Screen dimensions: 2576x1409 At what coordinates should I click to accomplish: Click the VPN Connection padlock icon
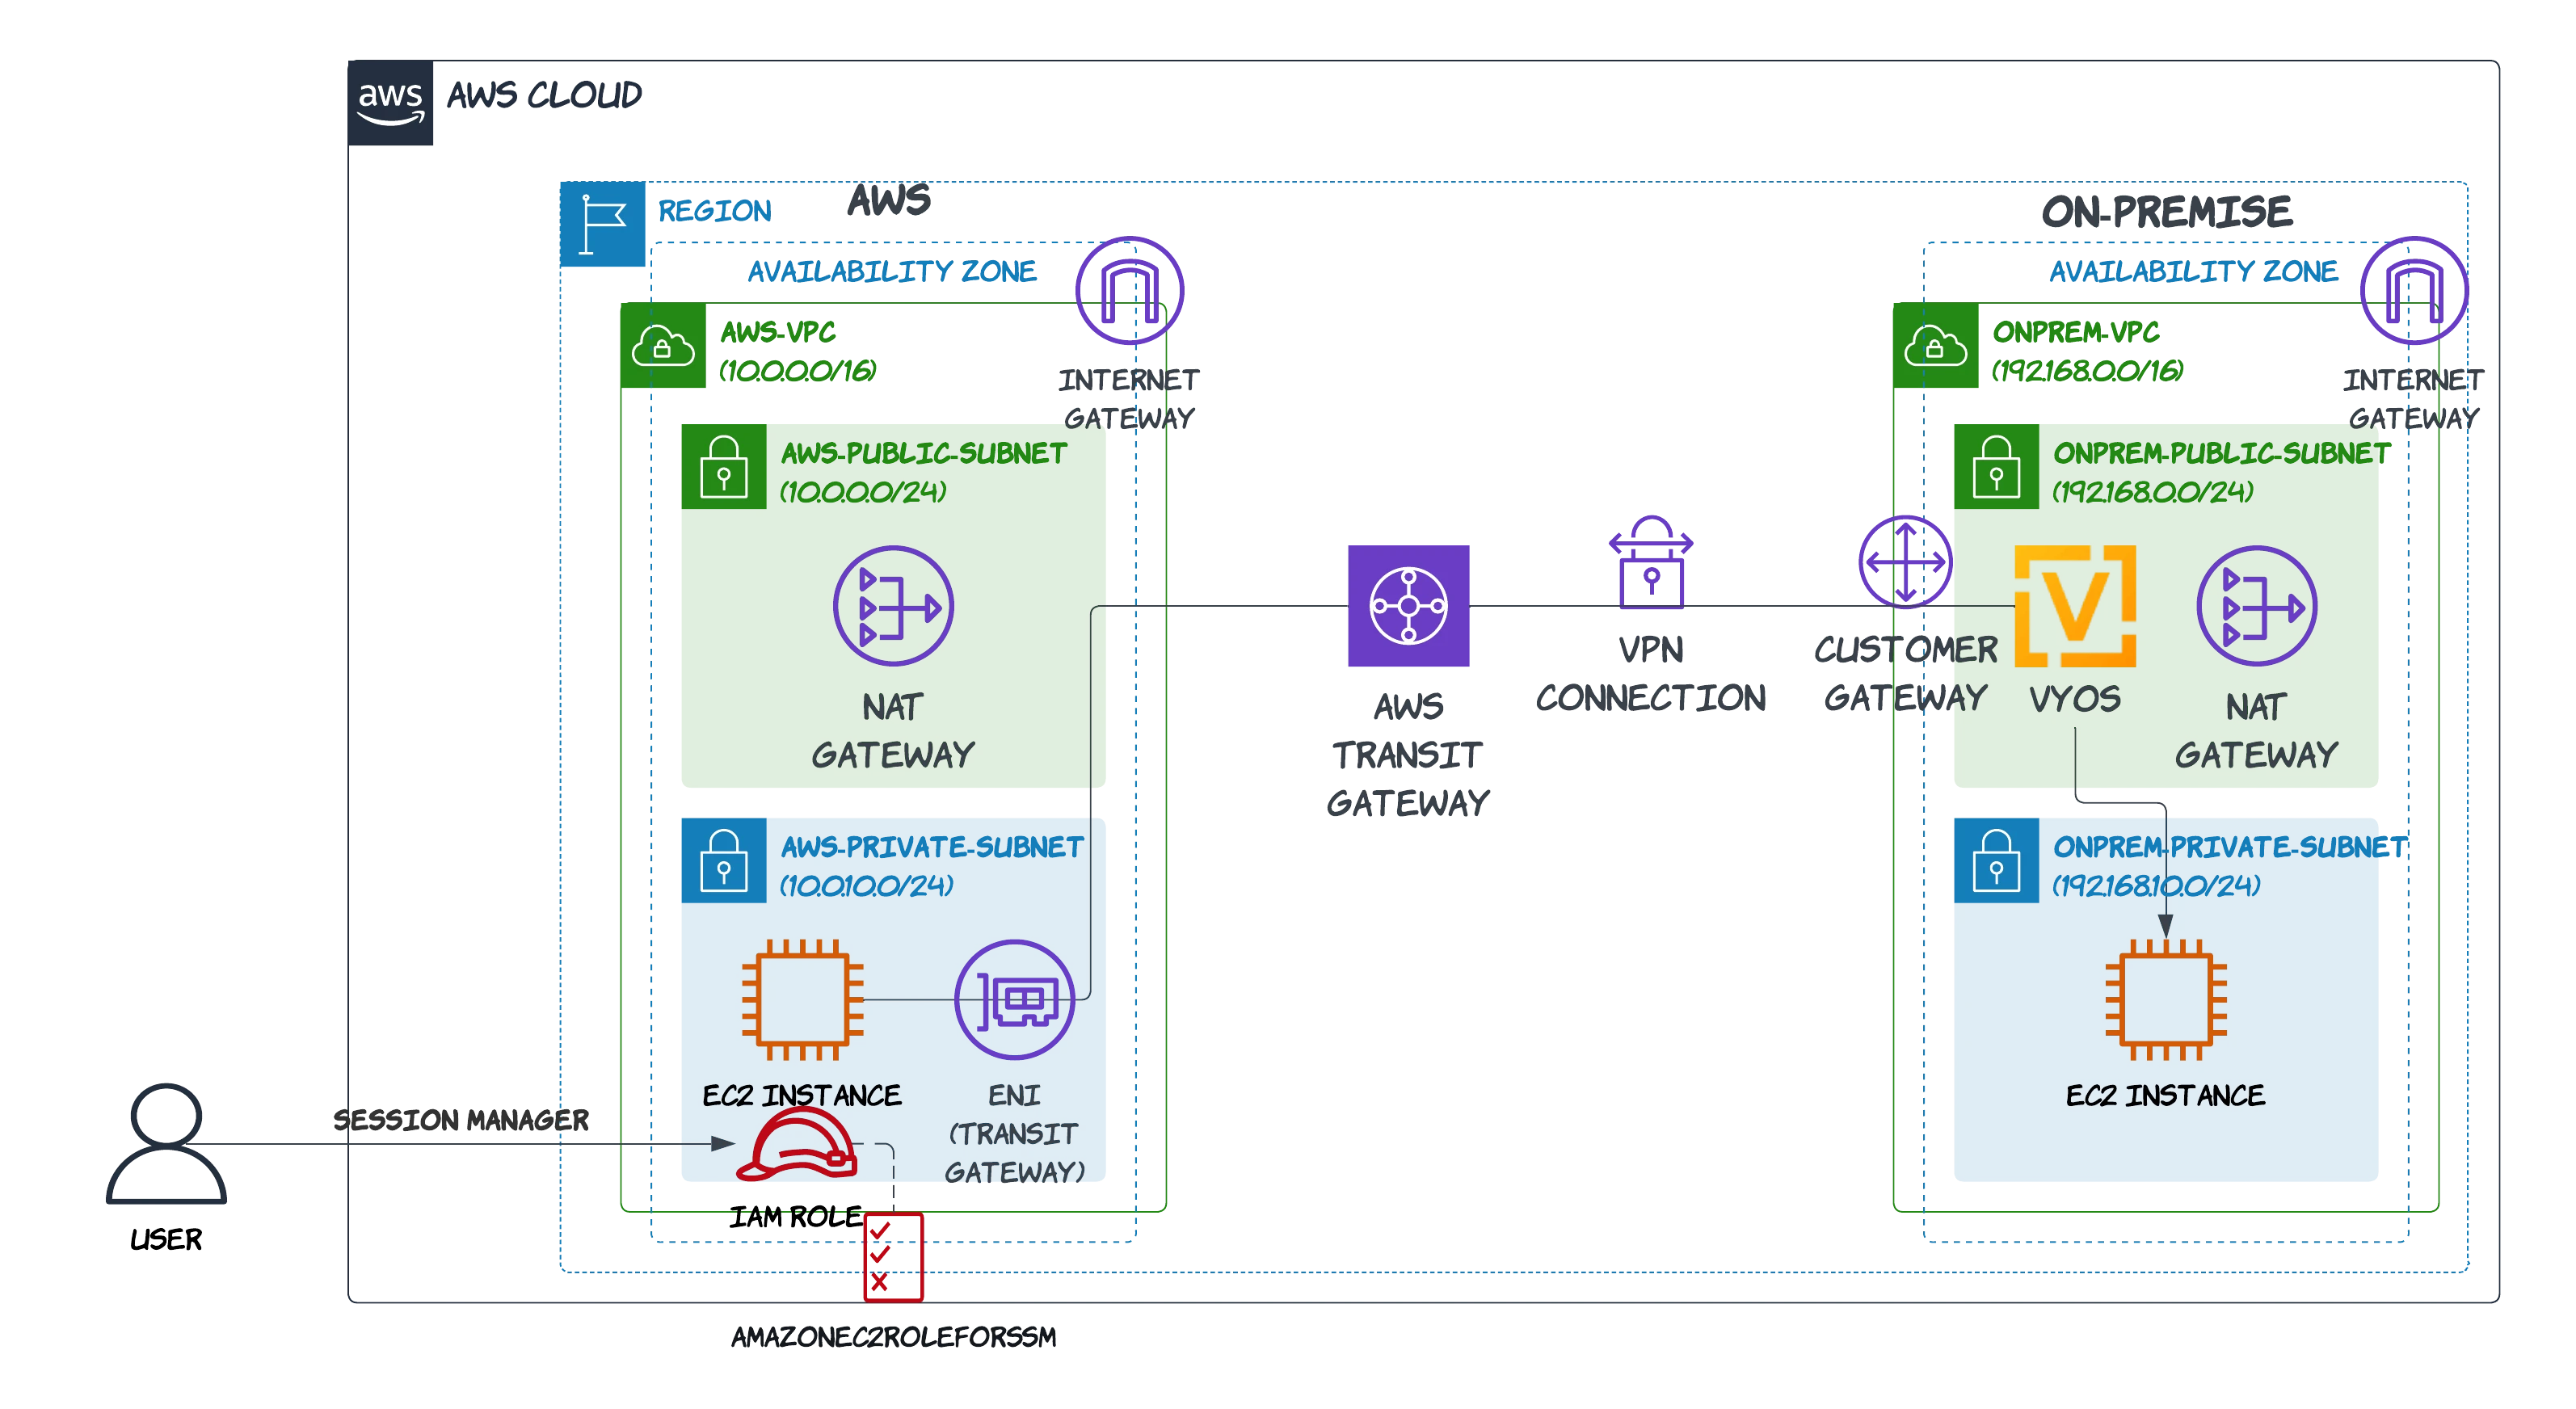1651,562
